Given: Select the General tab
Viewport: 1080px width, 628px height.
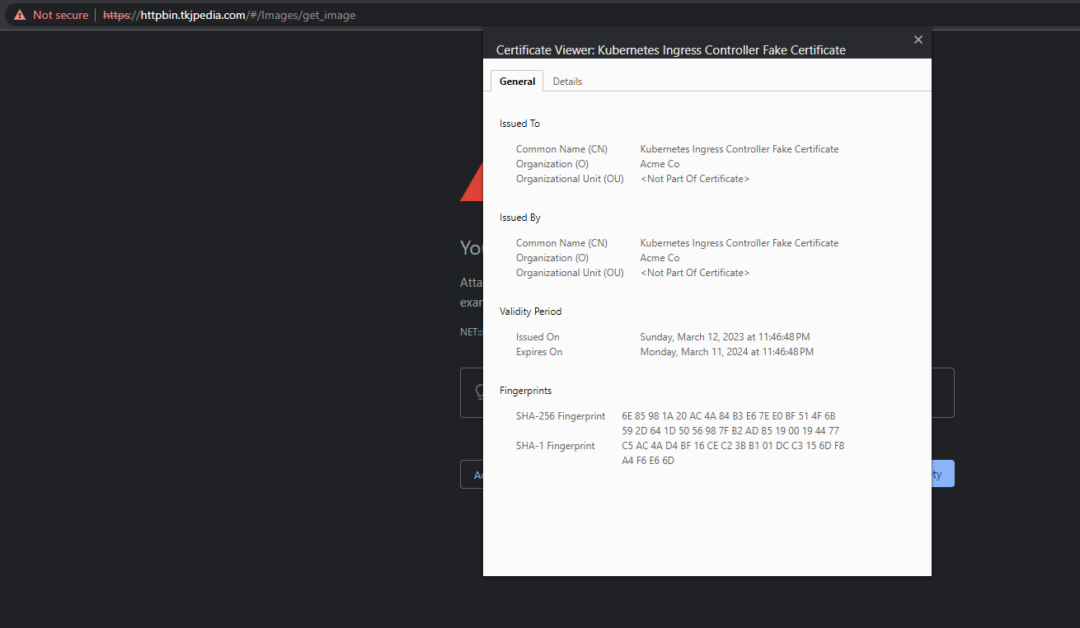Looking at the screenshot, I should coord(516,81).
